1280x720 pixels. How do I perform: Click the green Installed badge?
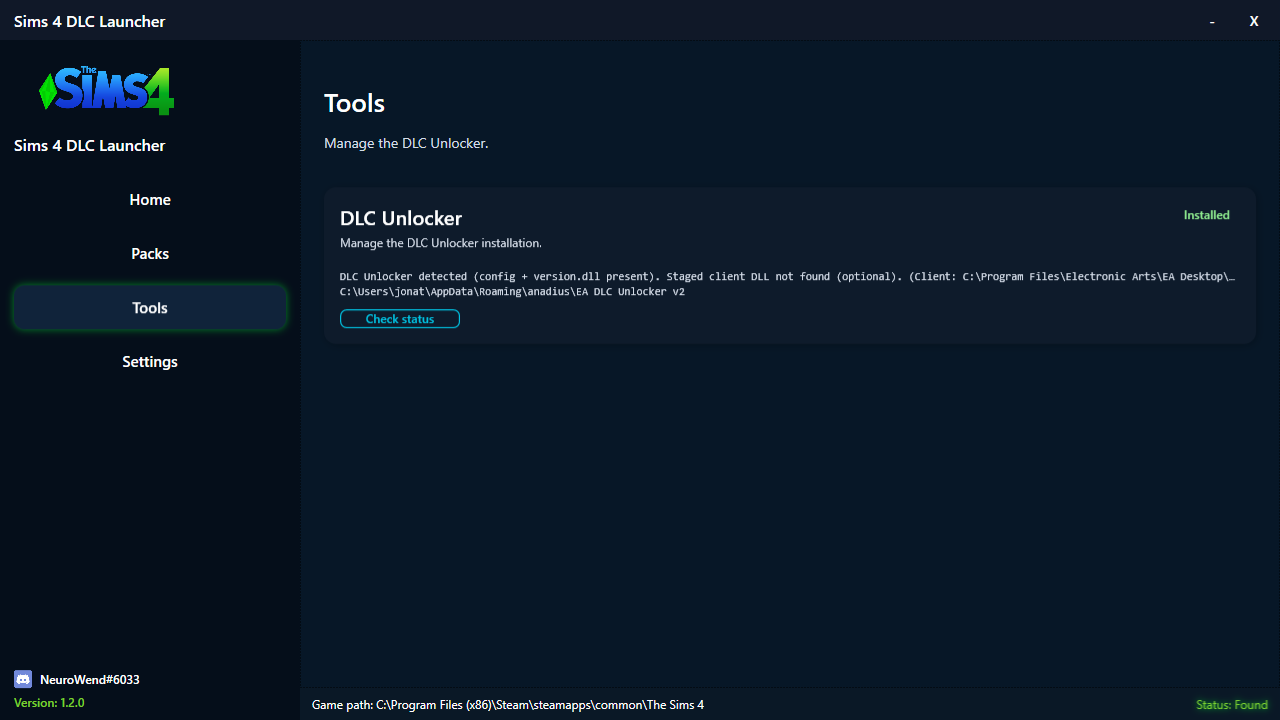pyautogui.click(x=1206, y=214)
